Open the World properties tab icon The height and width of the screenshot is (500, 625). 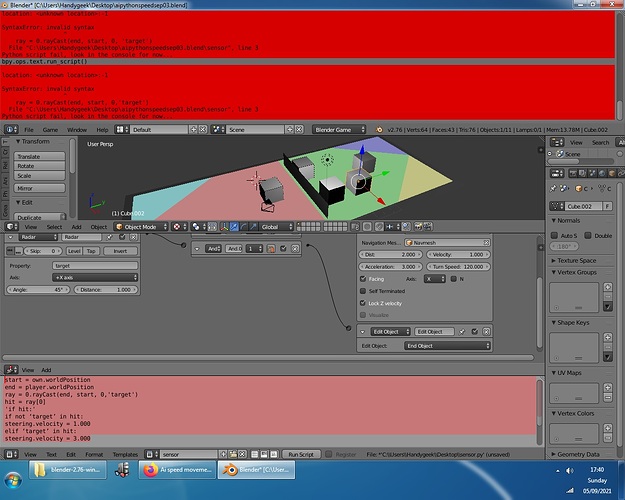click(x=601, y=173)
